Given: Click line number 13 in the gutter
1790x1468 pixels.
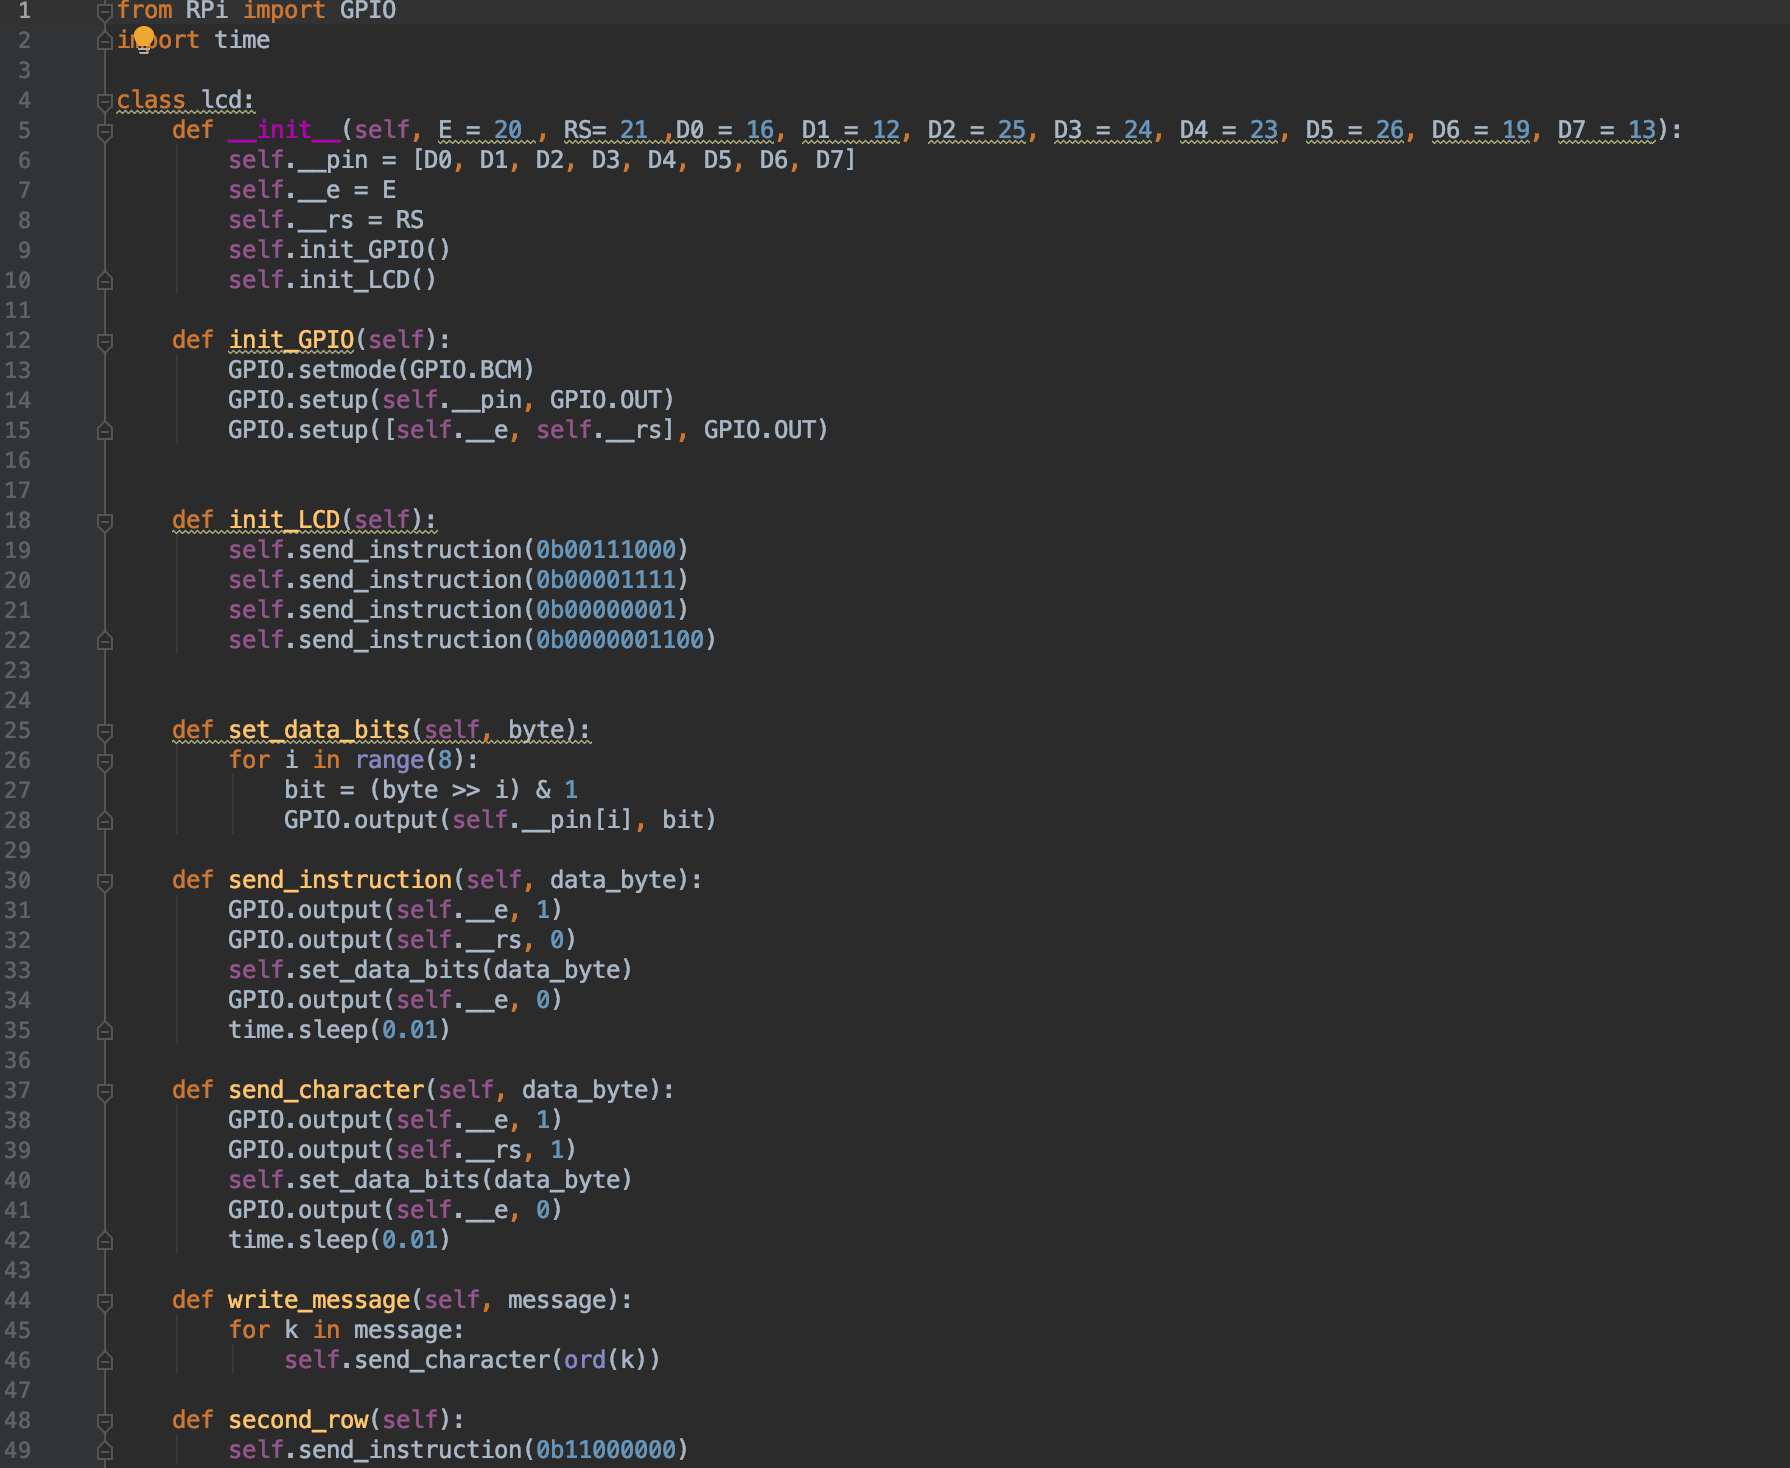Looking at the screenshot, I should [18, 370].
